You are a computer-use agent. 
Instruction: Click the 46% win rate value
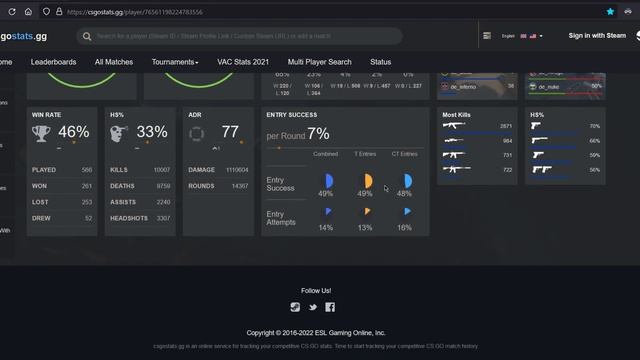[74, 132]
